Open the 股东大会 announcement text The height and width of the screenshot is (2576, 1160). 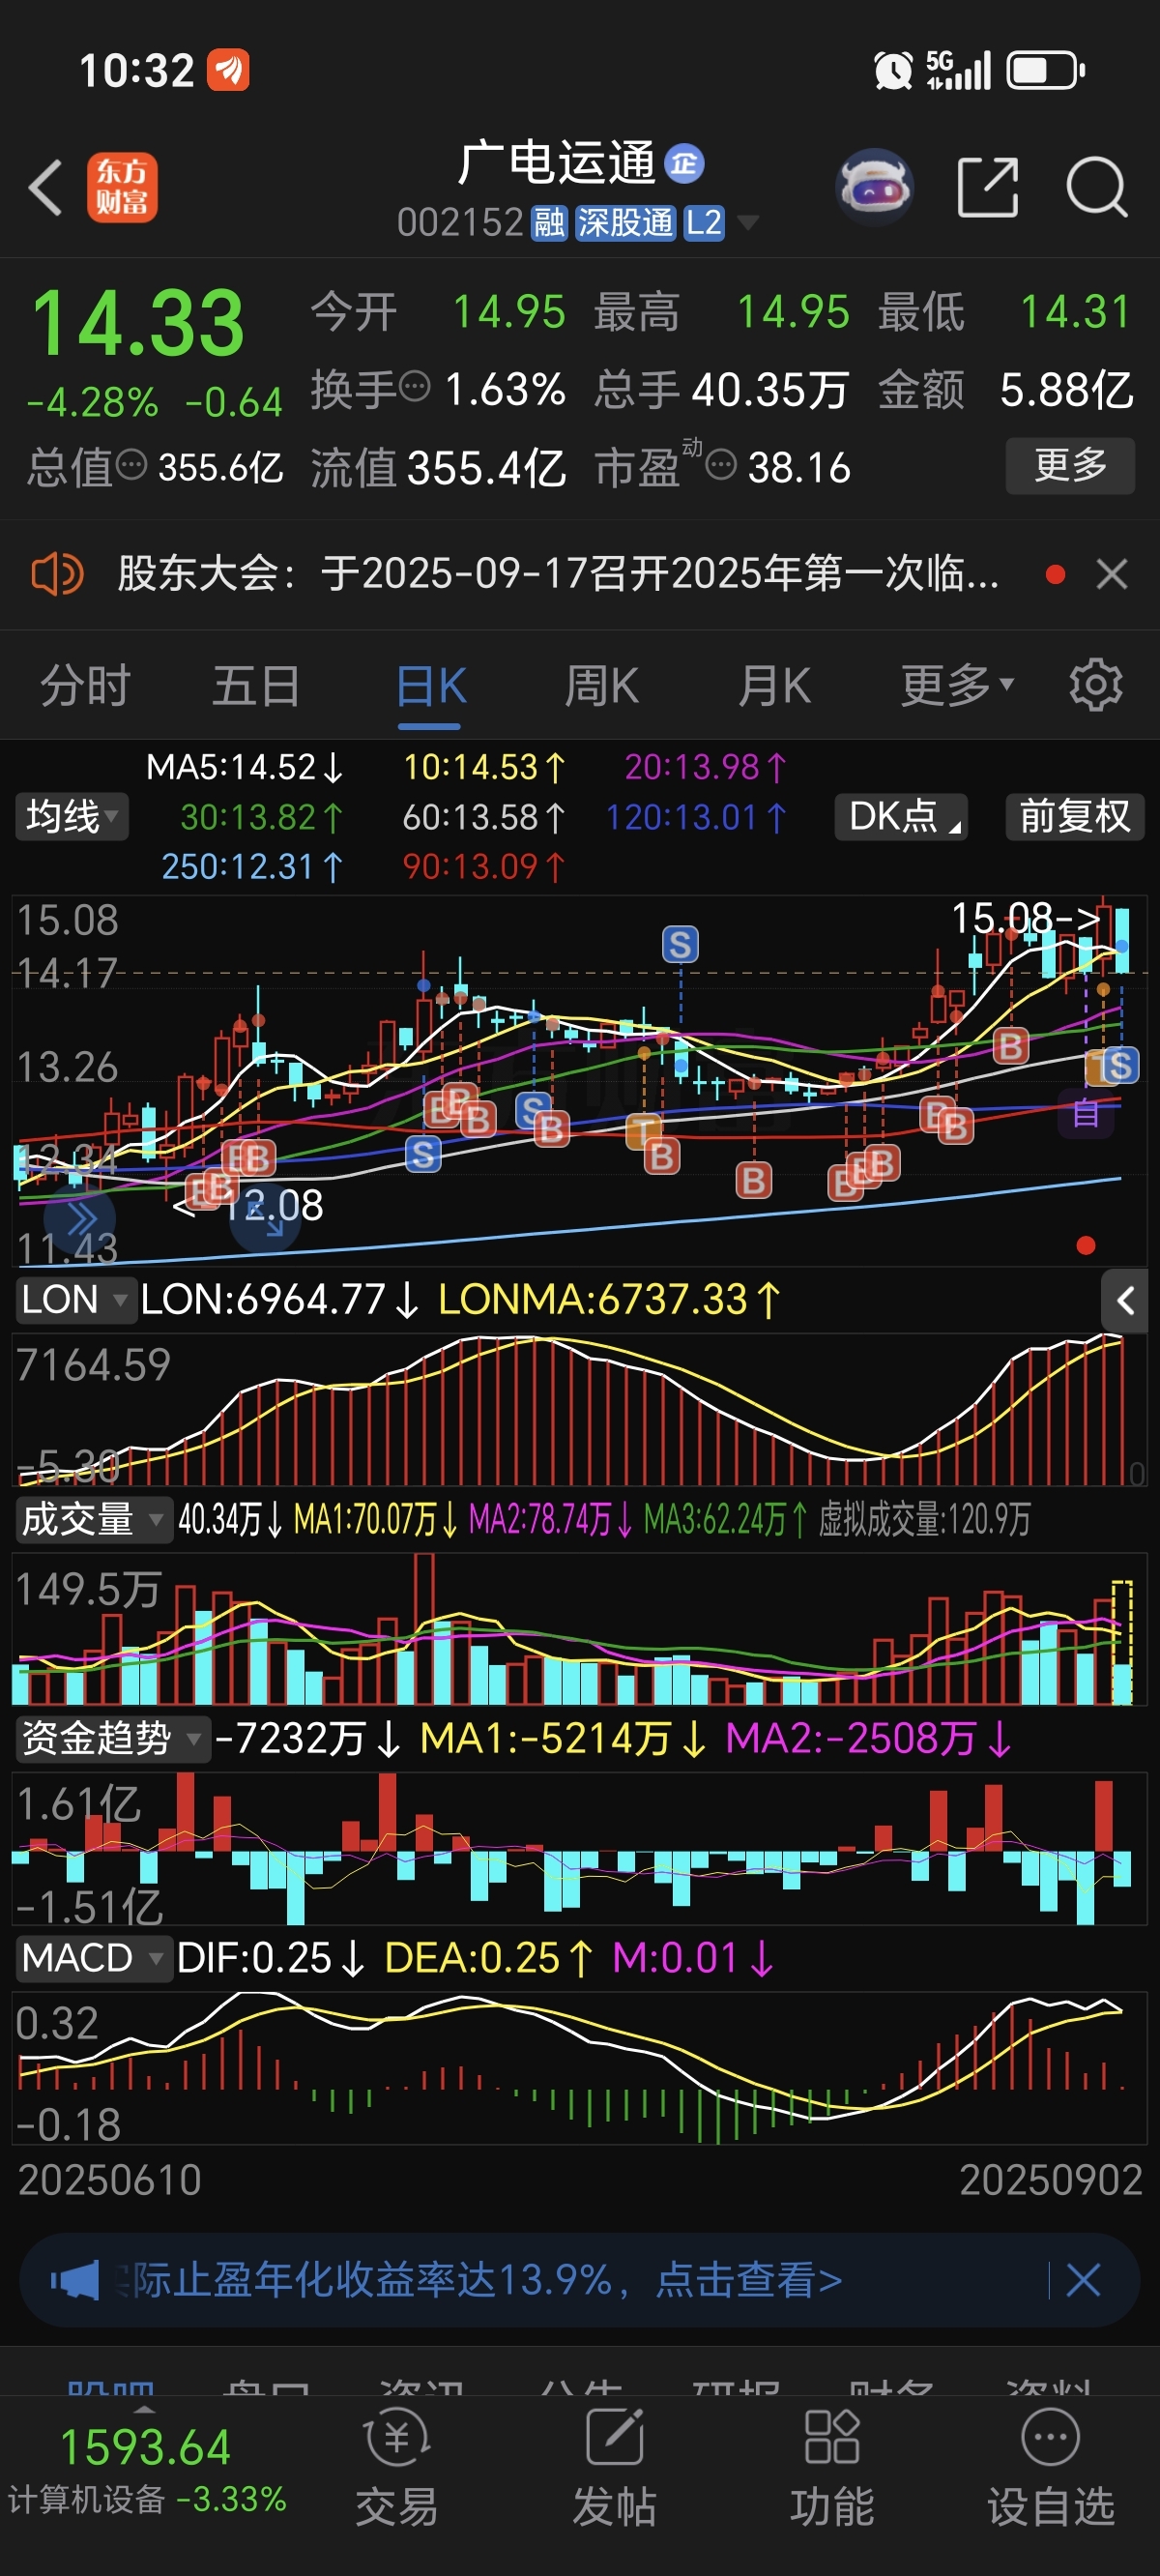coord(558,575)
